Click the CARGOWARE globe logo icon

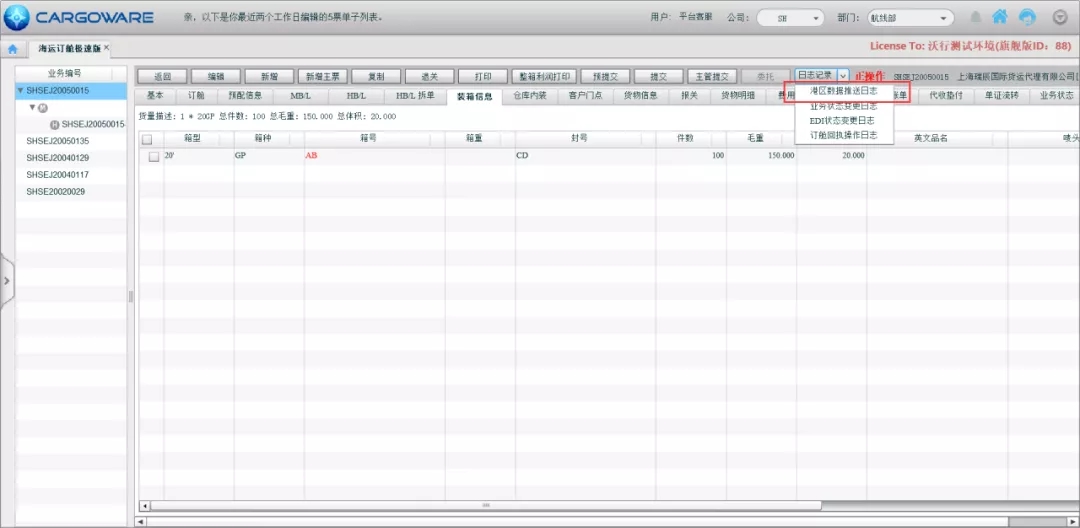pyautogui.click(x=17, y=17)
